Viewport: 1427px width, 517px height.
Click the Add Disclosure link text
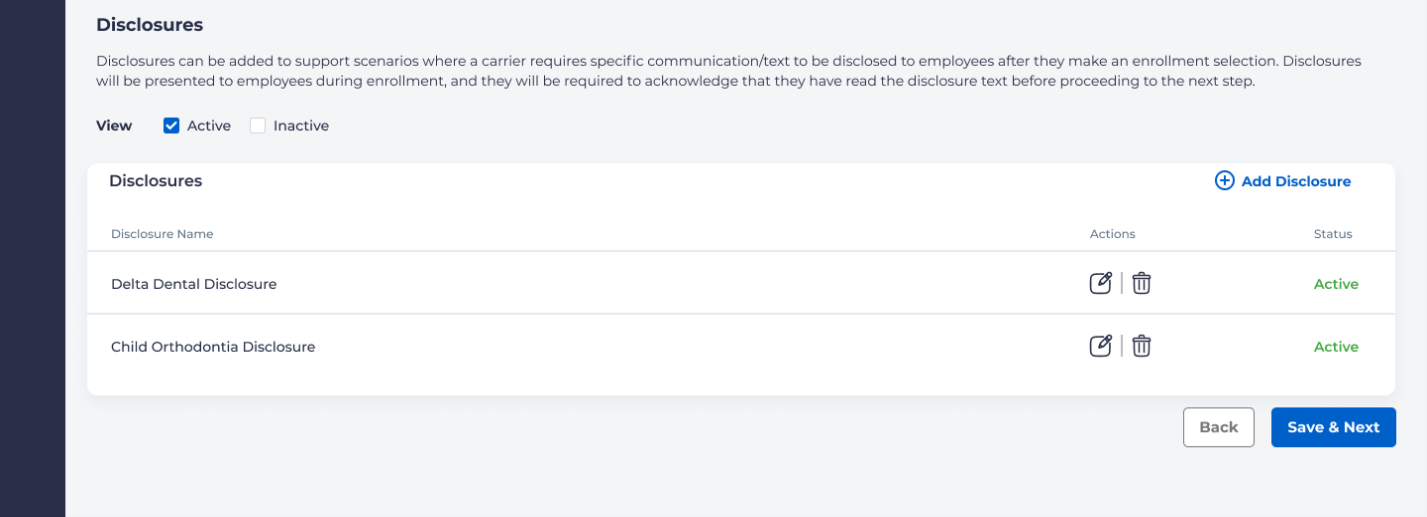pos(1296,181)
